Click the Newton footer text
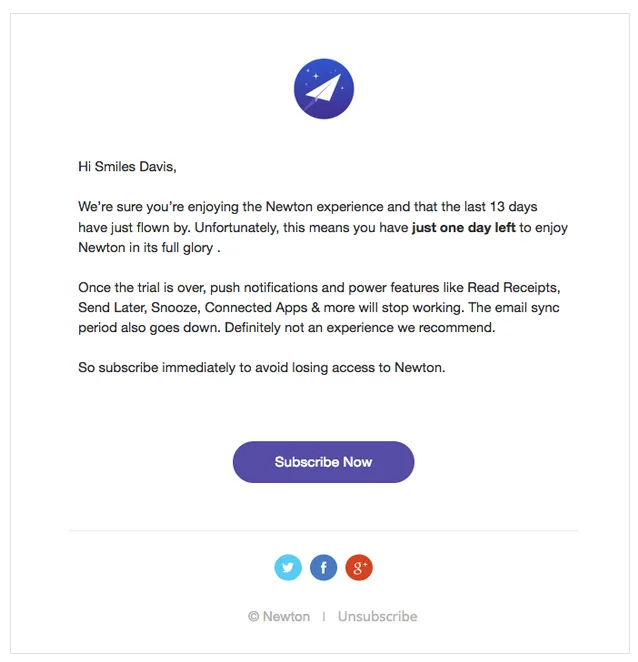This screenshot has height=662, width=638. pyautogui.click(x=286, y=616)
